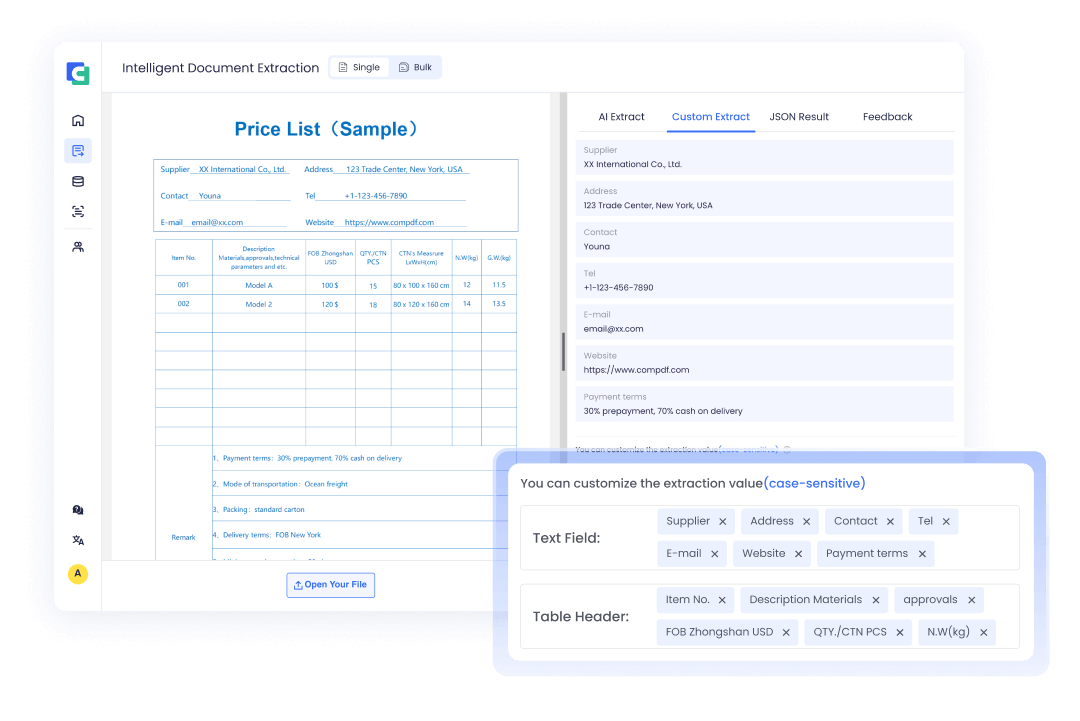The height and width of the screenshot is (721, 1080).
Task: Remove the Payment terms tag
Action: (x=921, y=554)
